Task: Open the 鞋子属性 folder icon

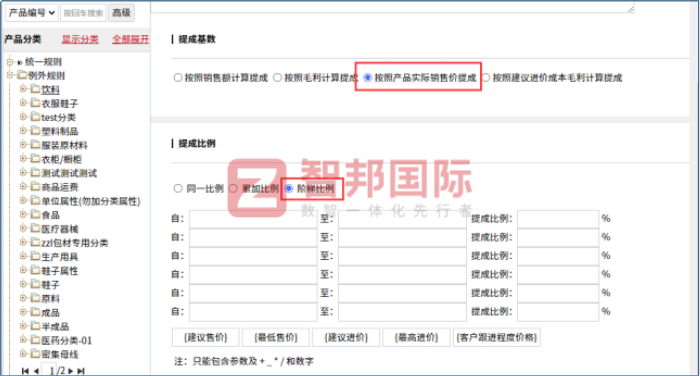Action: point(35,271)
